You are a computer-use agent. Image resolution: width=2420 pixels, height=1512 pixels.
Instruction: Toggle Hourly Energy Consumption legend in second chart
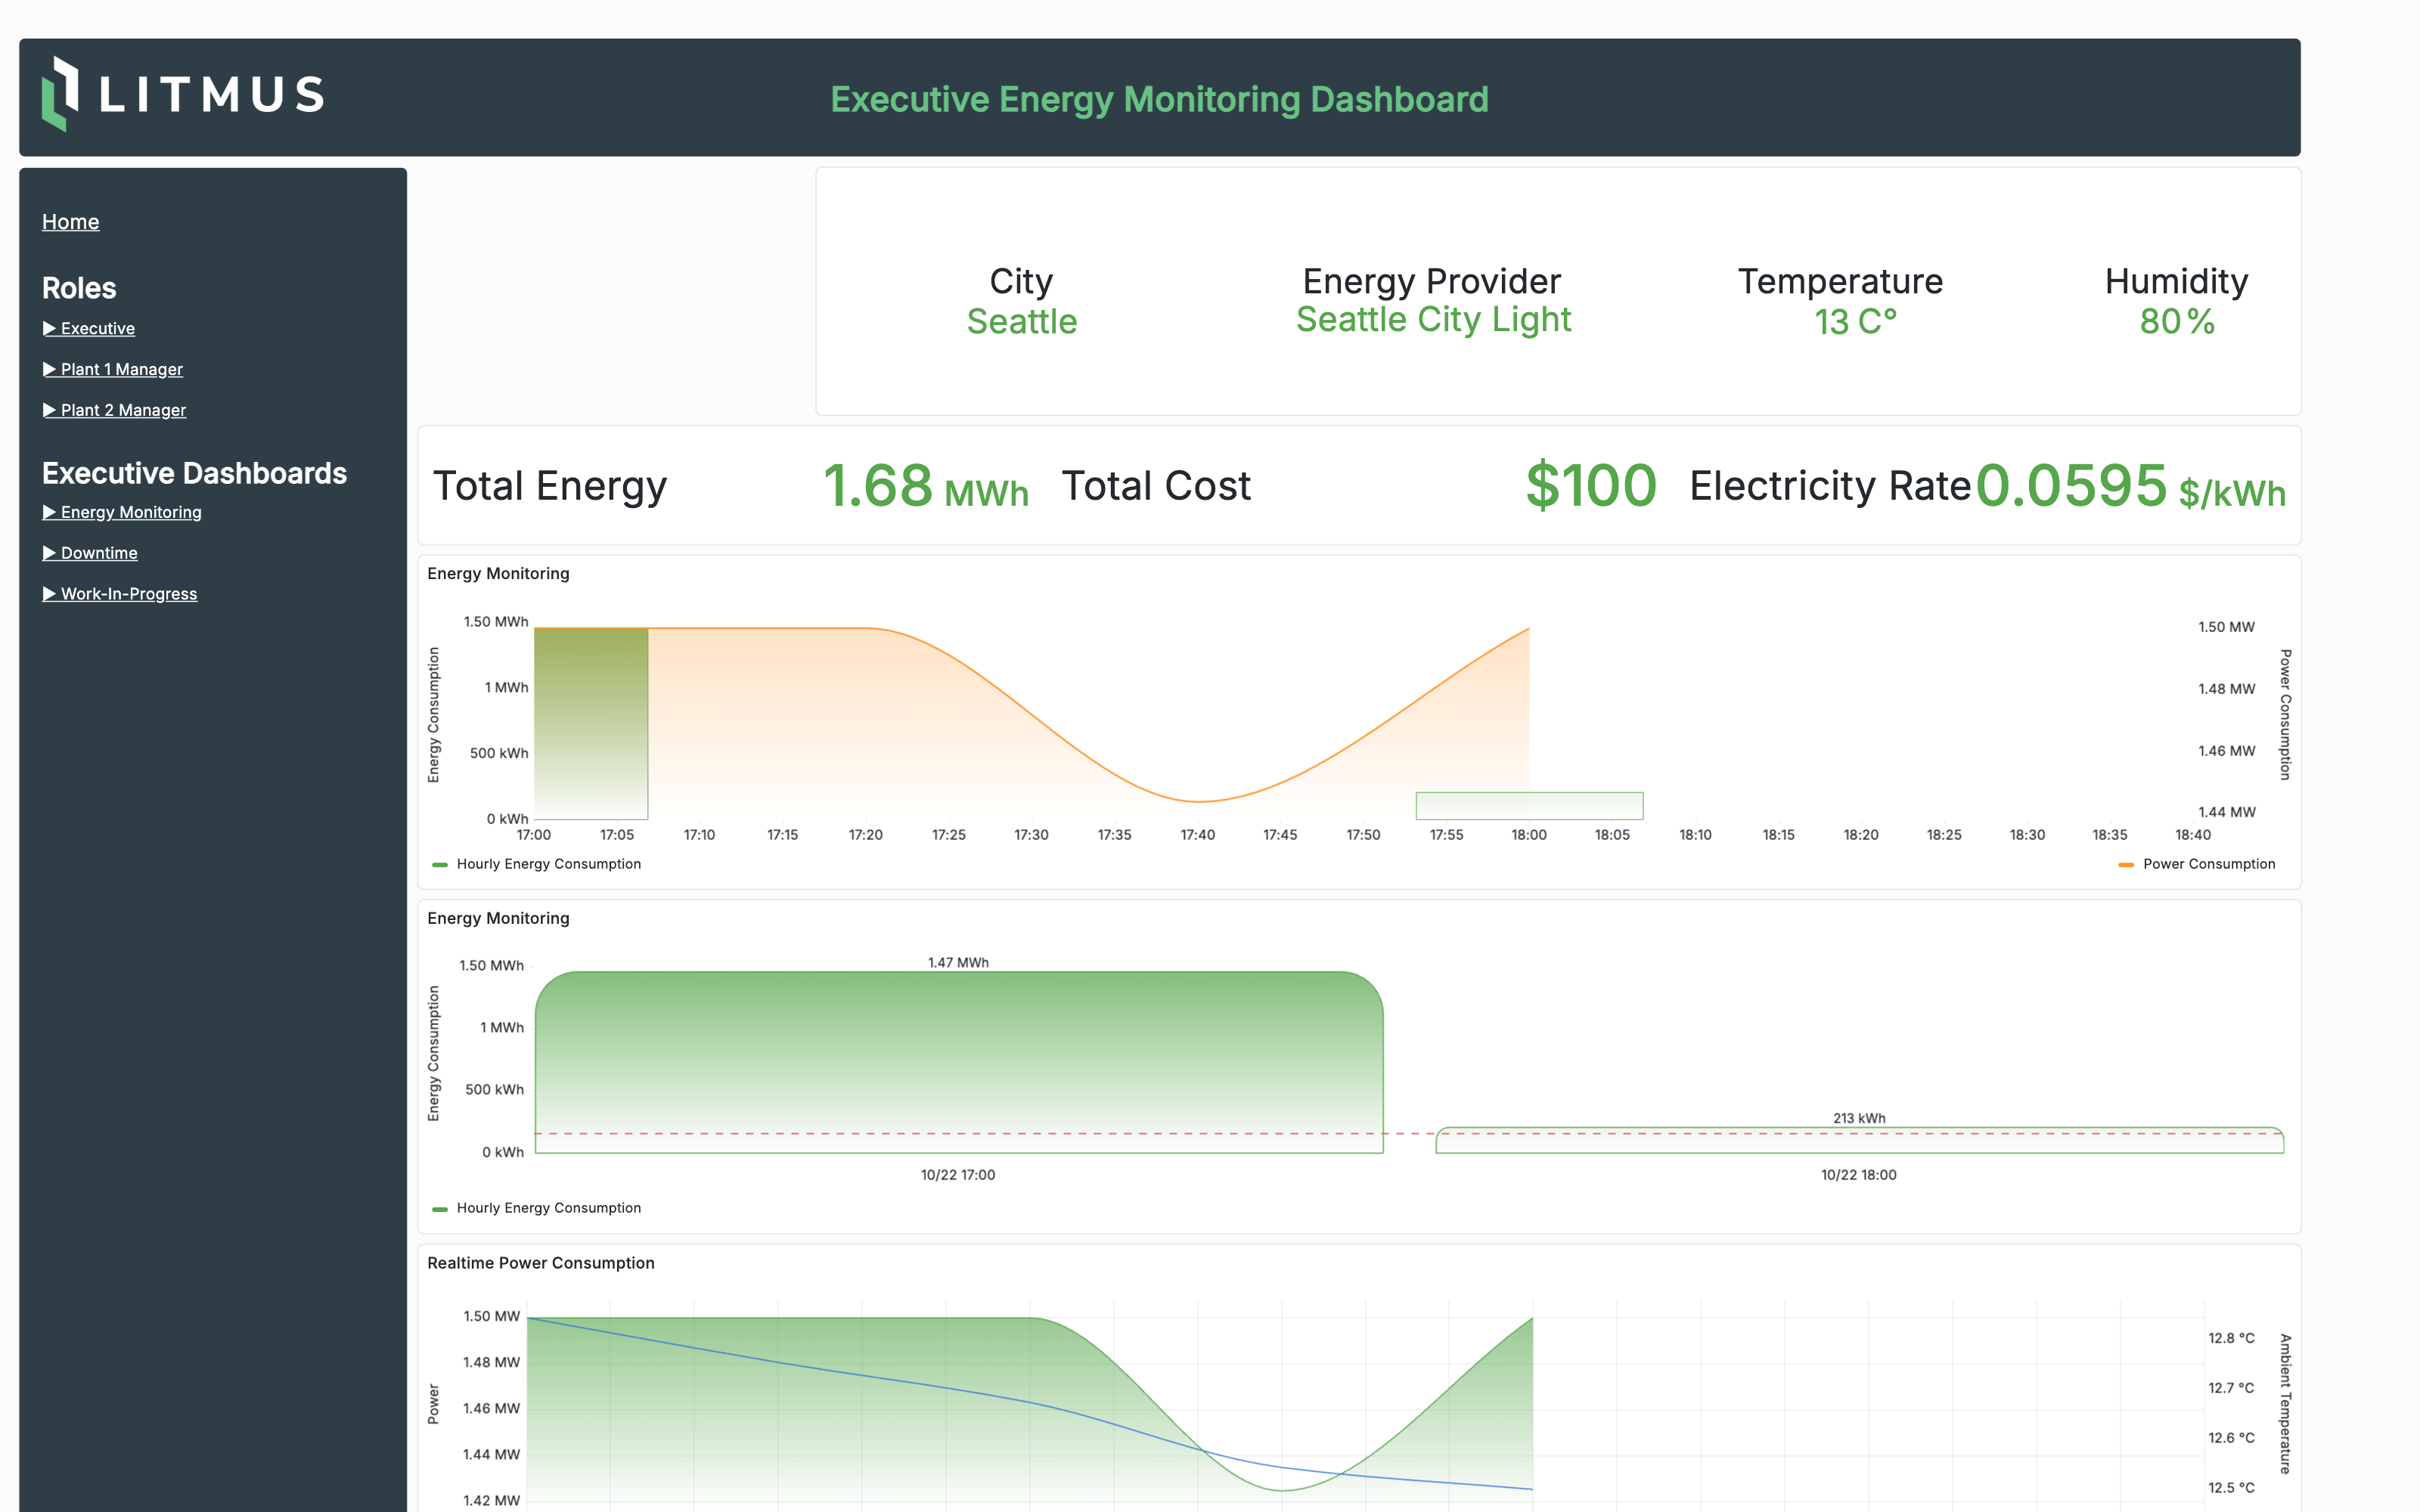[548, 1208]
